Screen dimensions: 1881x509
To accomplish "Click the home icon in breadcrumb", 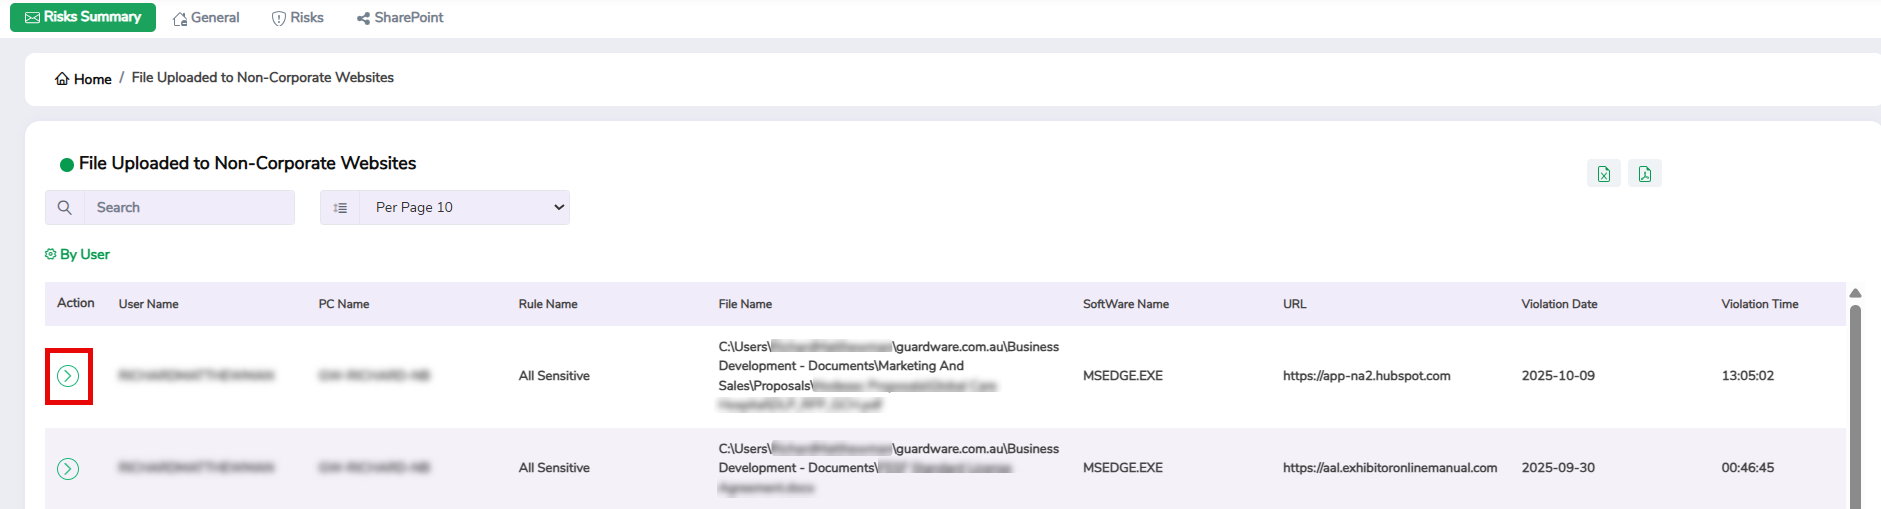I will pos(62,79).
